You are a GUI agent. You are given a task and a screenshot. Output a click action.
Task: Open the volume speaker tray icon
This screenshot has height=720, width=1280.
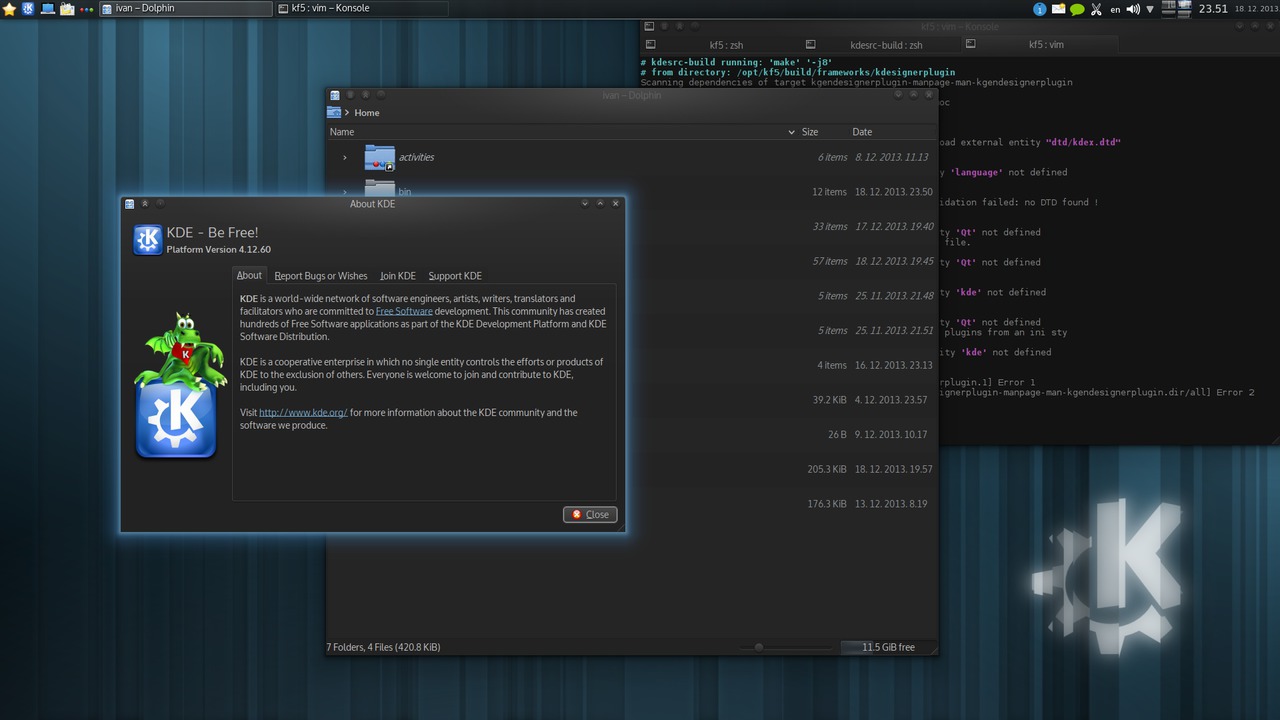1133,9
